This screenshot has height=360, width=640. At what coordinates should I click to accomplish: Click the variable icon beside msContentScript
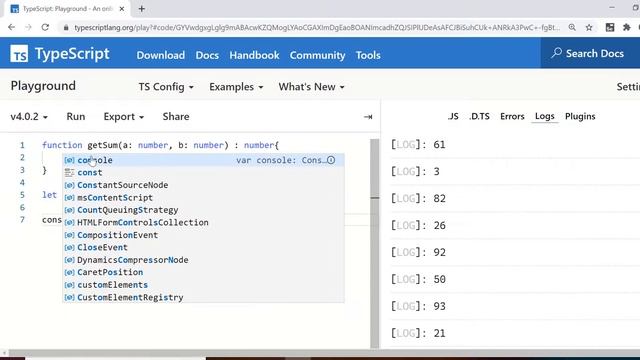(69, 198)
